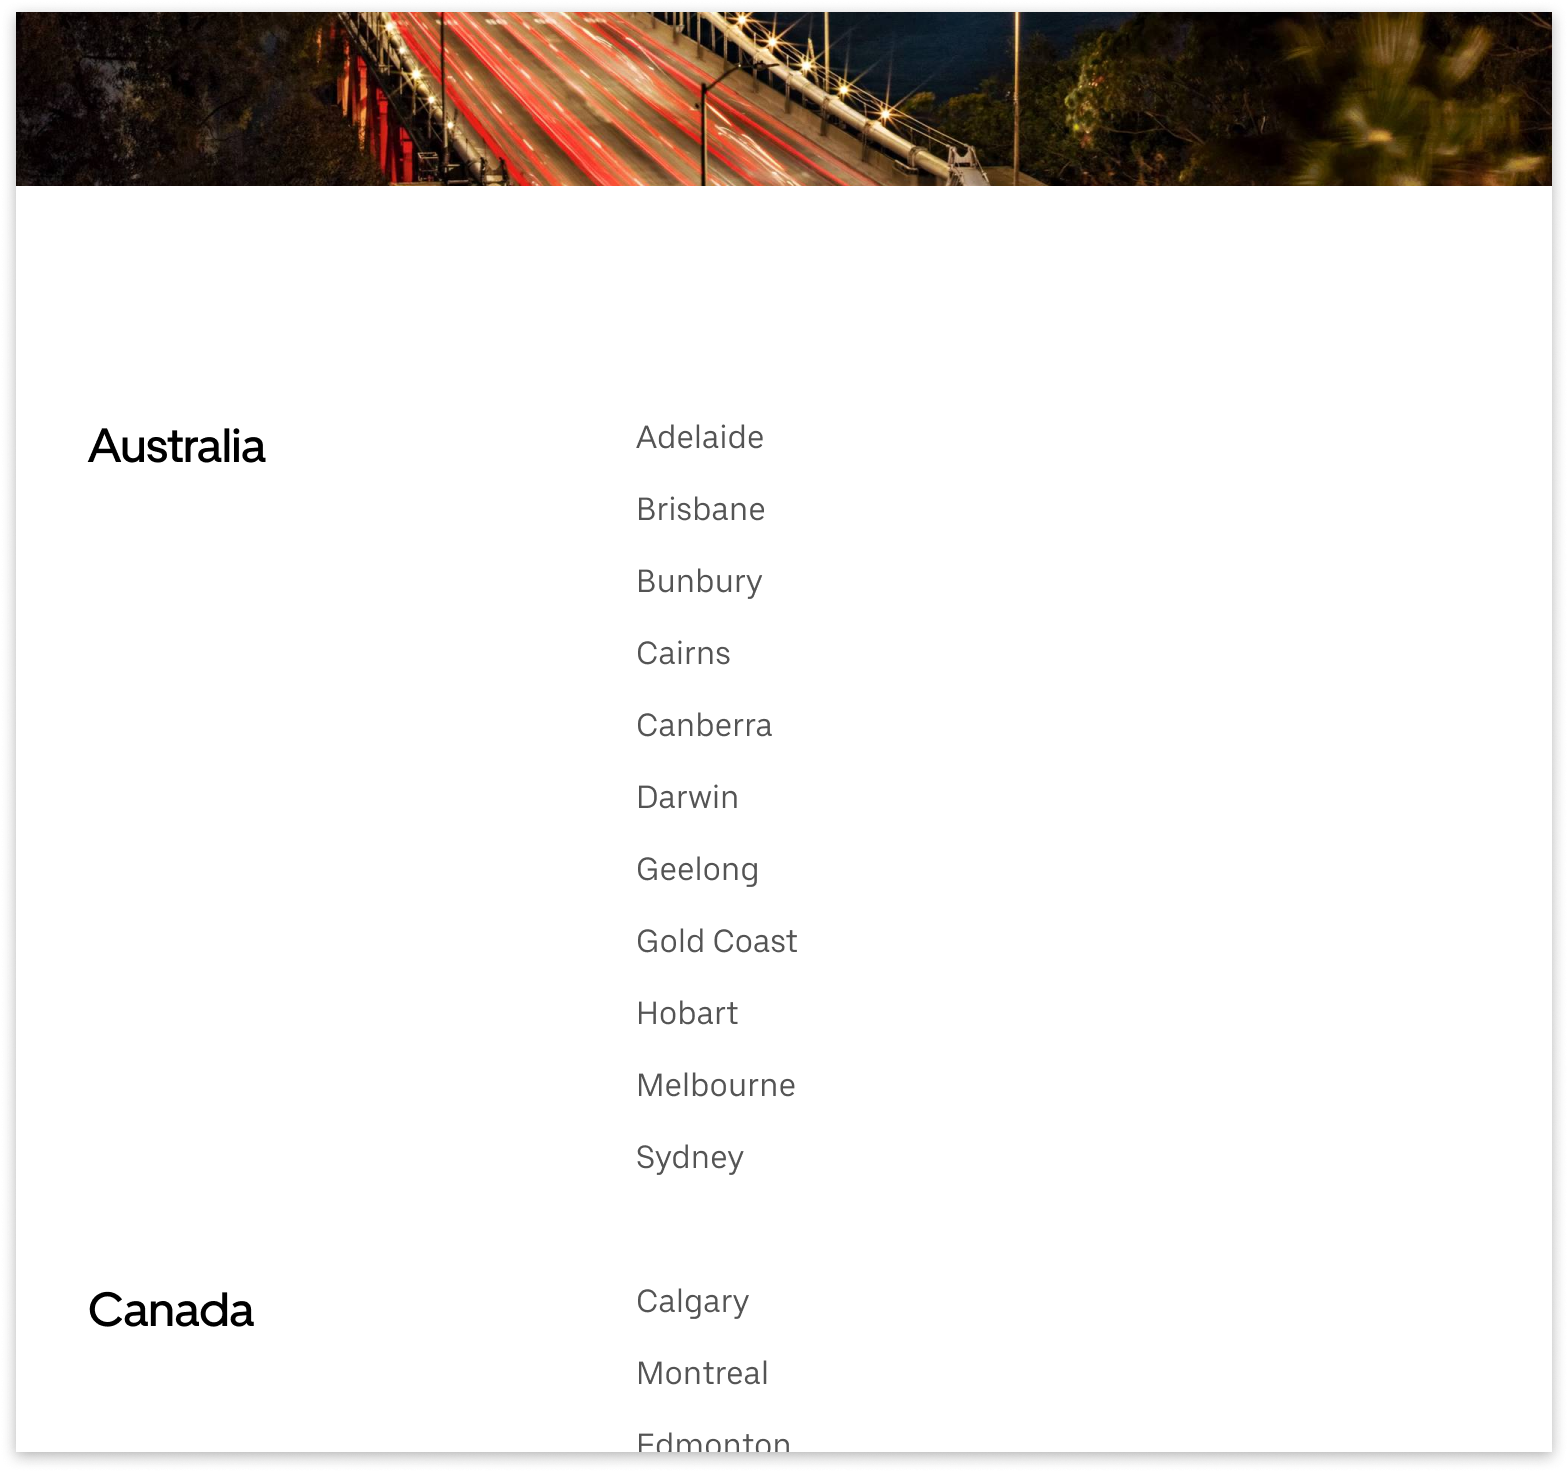
Task: Choose Darwin in the city list
Action: click(x=688, y=797)
